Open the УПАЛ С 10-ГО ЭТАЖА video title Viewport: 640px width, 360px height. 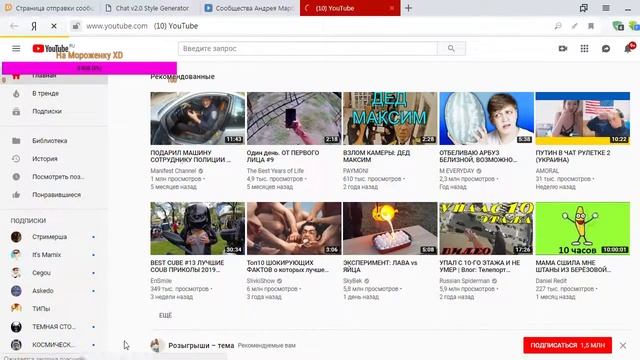point(480,266)
